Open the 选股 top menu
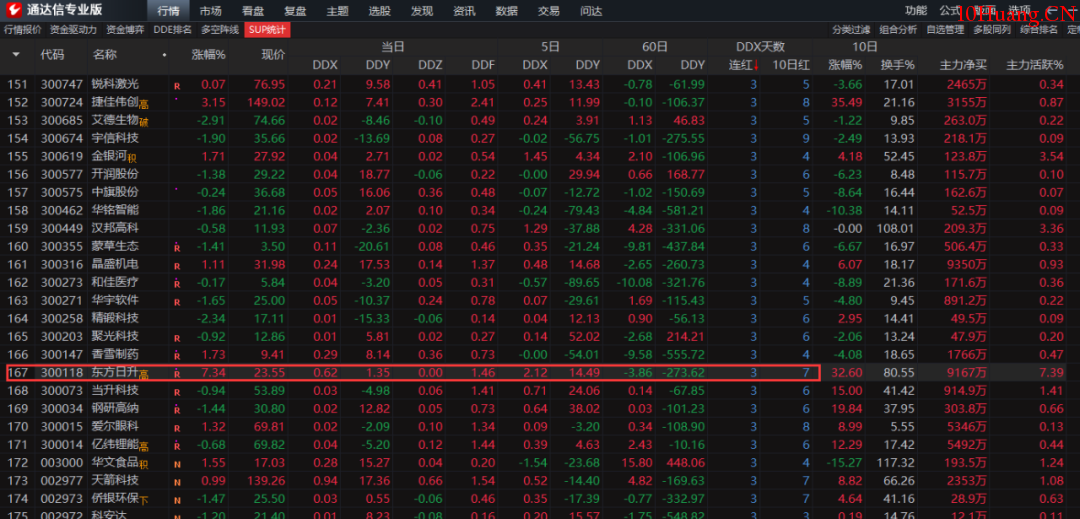Image resolution: width=1080 pixels, height=519 pixels. 380,11
